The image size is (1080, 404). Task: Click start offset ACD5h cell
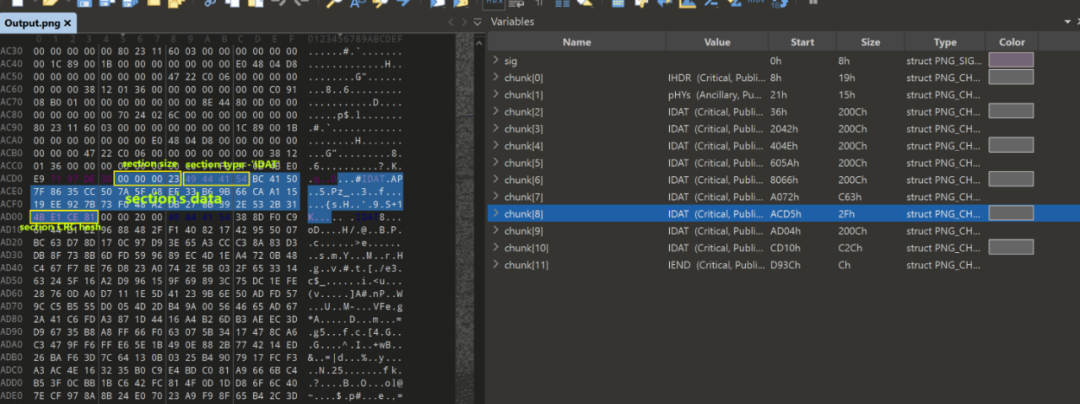point(802,213)
